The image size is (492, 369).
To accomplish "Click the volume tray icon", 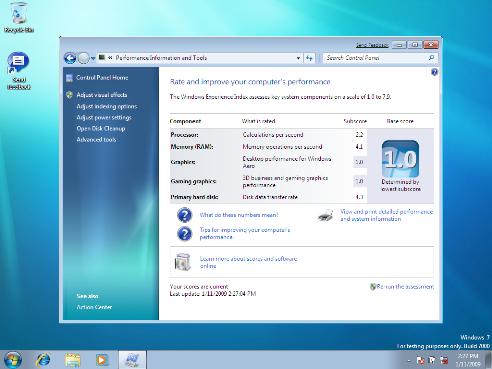I will (x=444, y=360).
